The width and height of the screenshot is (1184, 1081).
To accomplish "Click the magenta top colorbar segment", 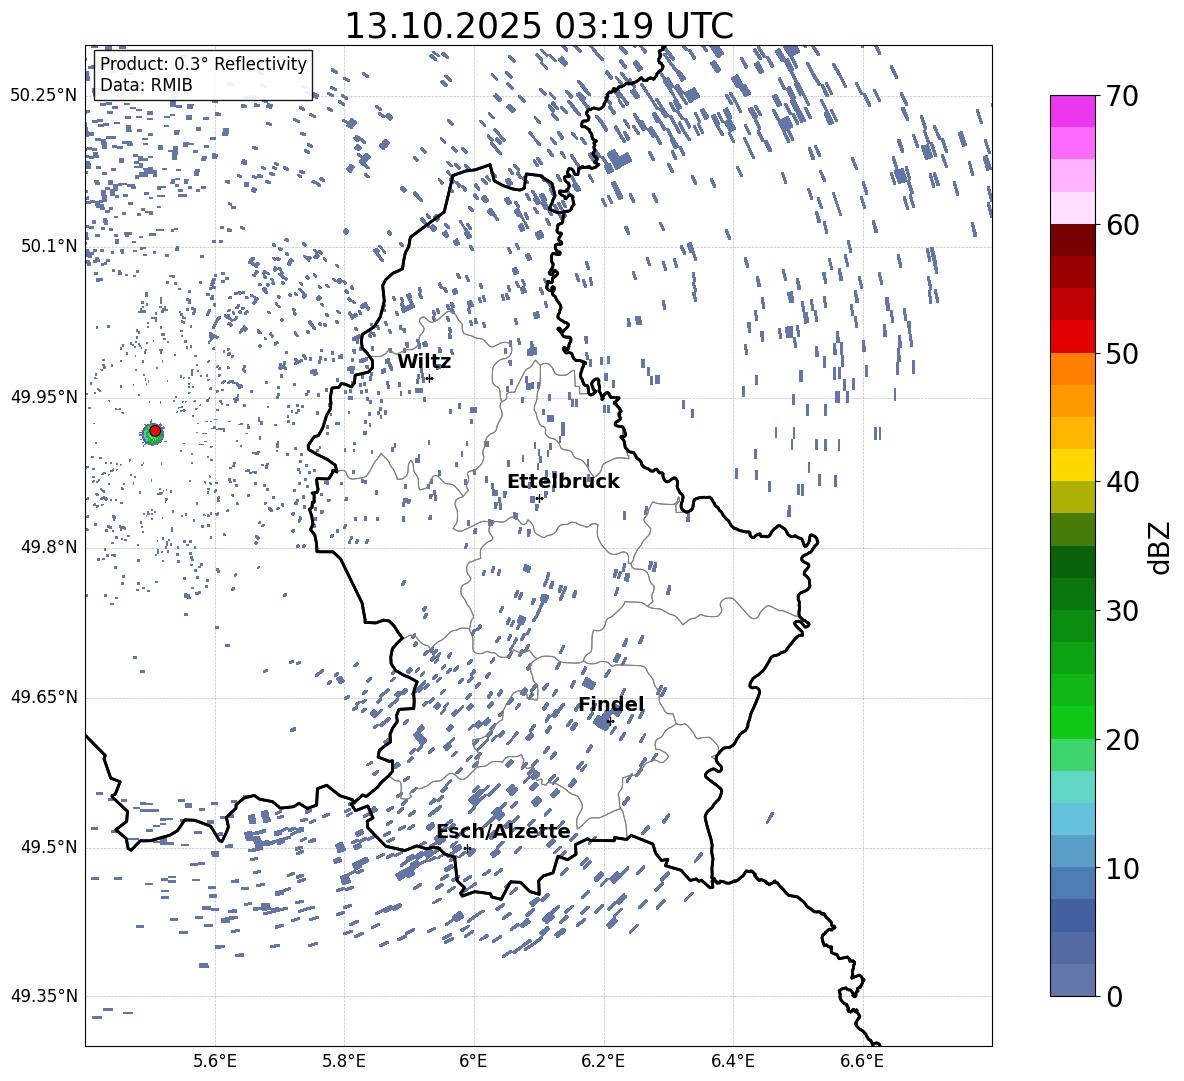I will [x=1072, y=111].
